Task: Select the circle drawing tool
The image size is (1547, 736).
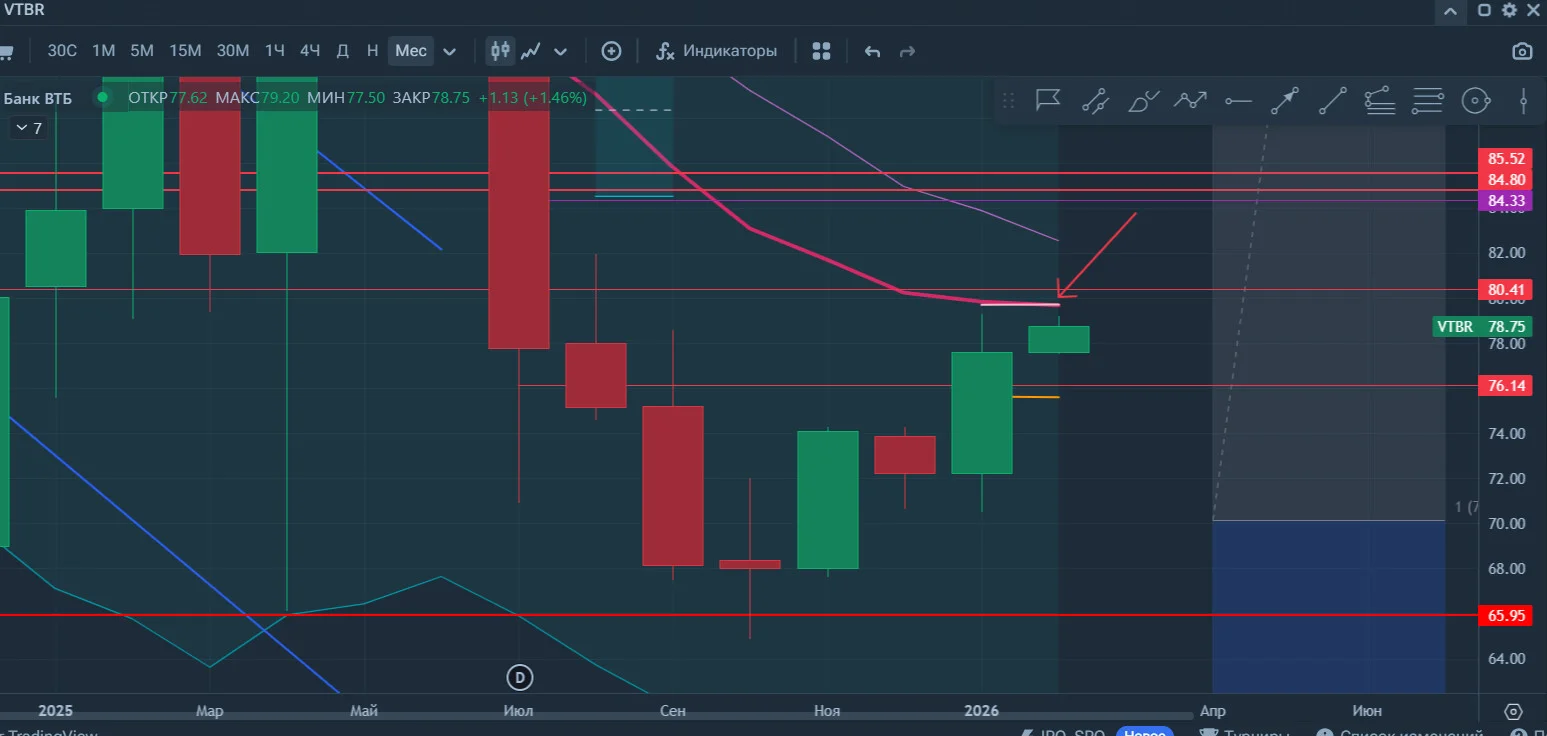Action: (x=1476, y=100)
